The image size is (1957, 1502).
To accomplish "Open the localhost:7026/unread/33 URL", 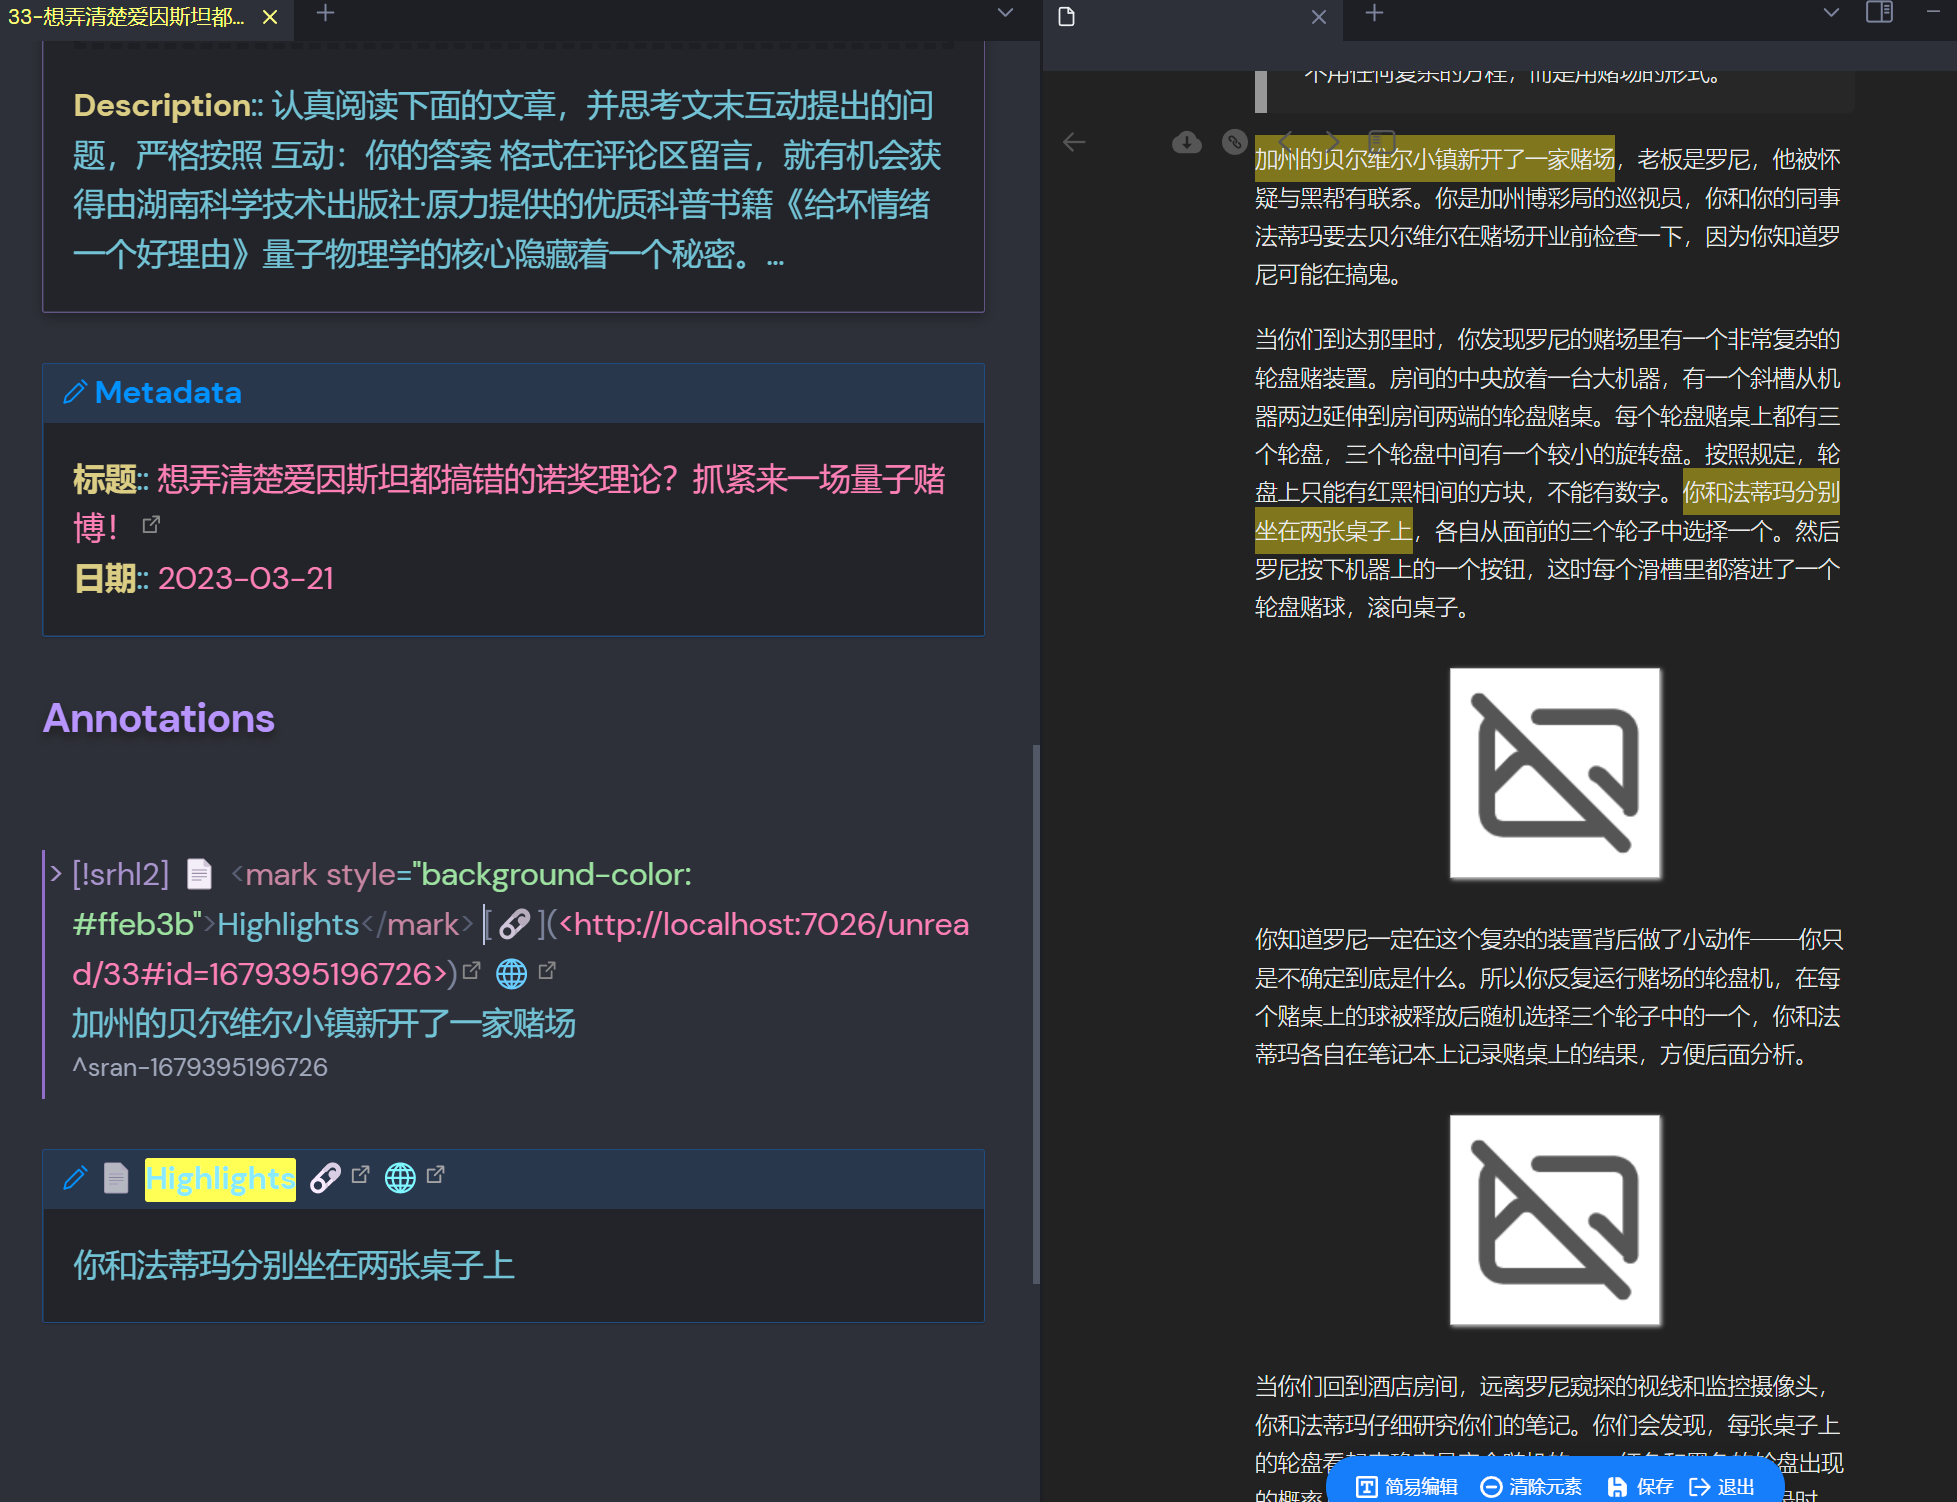I will pos(520,949).
